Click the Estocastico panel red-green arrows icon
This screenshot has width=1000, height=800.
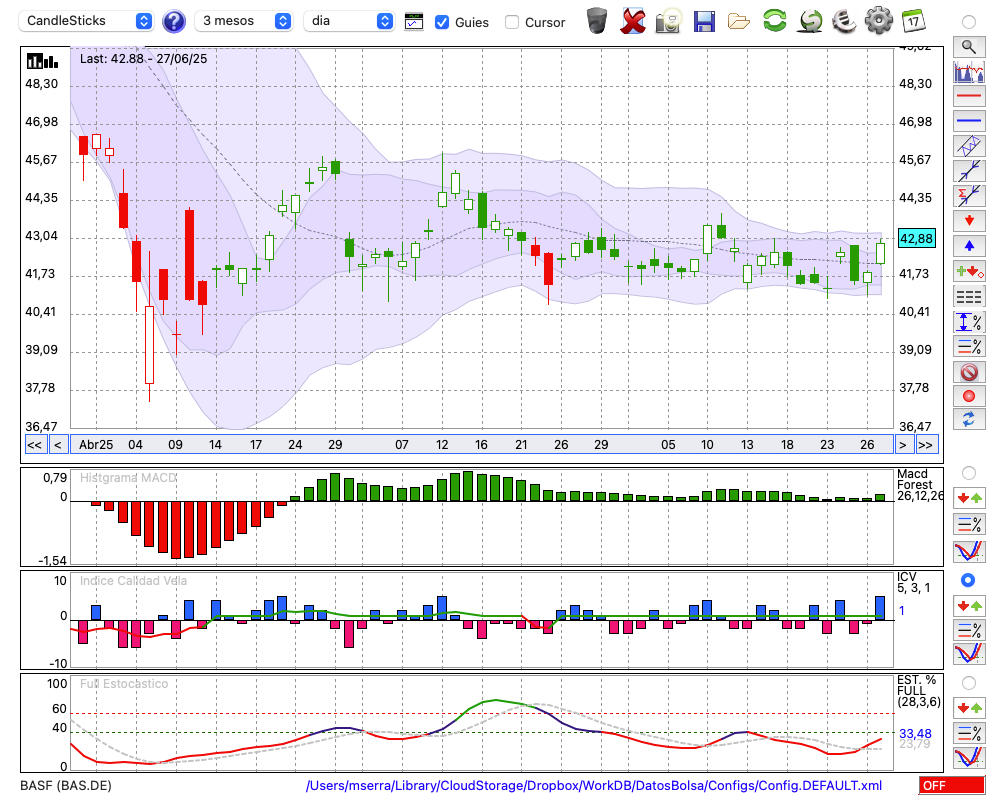[x=969, y=708]
